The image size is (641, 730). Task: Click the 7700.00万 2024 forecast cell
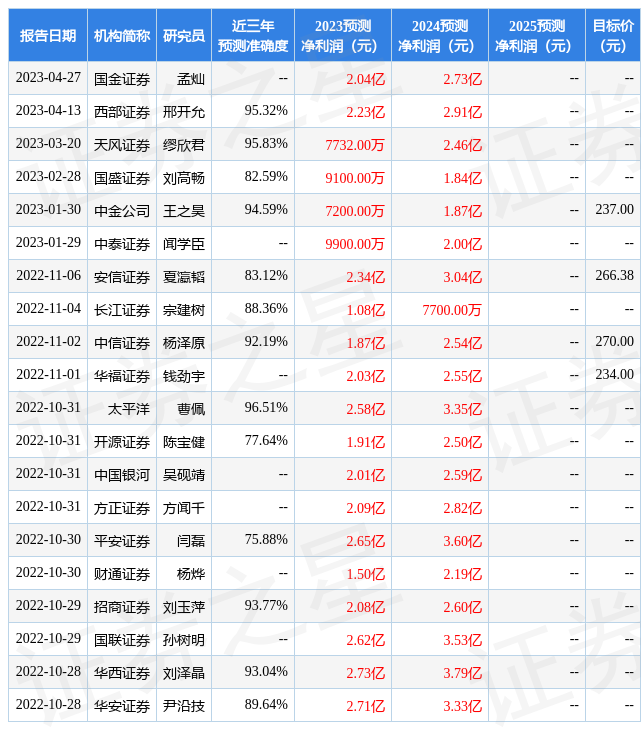click(x=452, y=310)
